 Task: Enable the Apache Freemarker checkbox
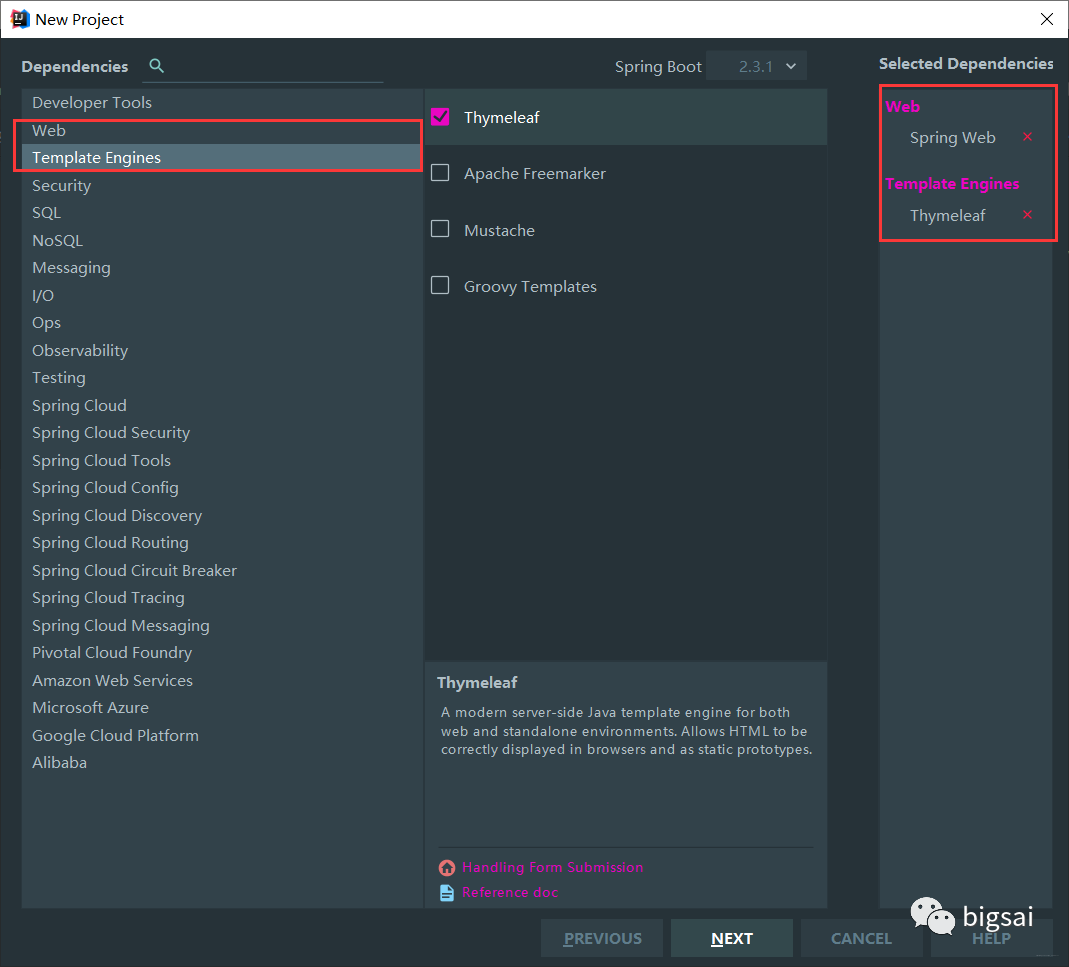pyautogui.click(x=440, y=173)
